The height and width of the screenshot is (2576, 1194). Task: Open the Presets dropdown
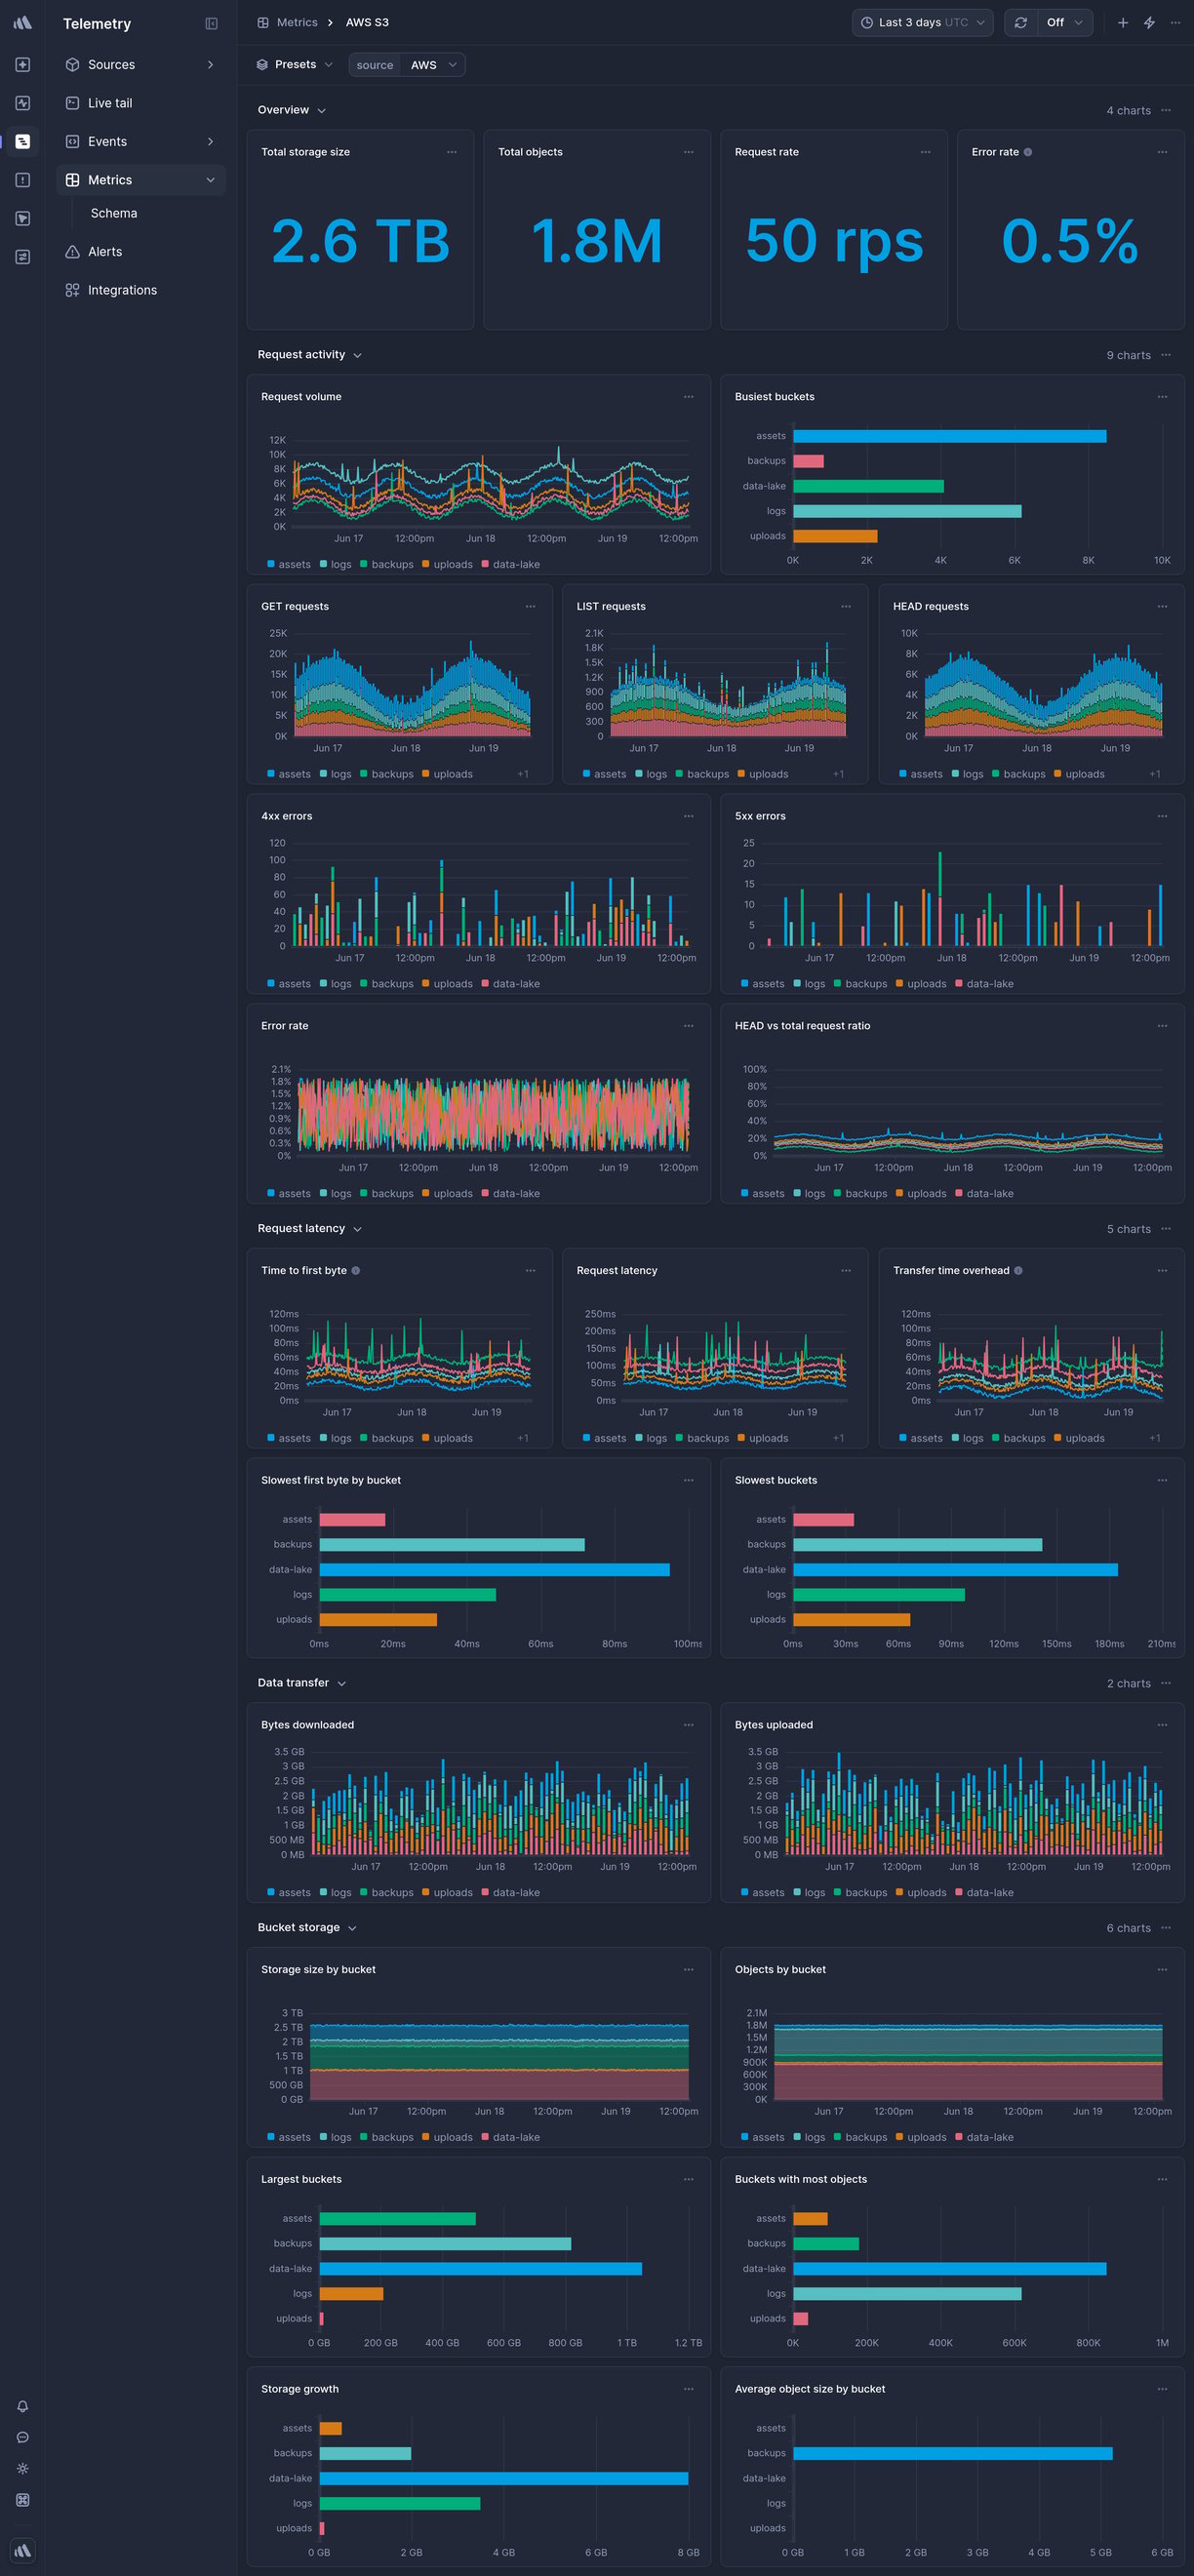[x=294, y=64]
